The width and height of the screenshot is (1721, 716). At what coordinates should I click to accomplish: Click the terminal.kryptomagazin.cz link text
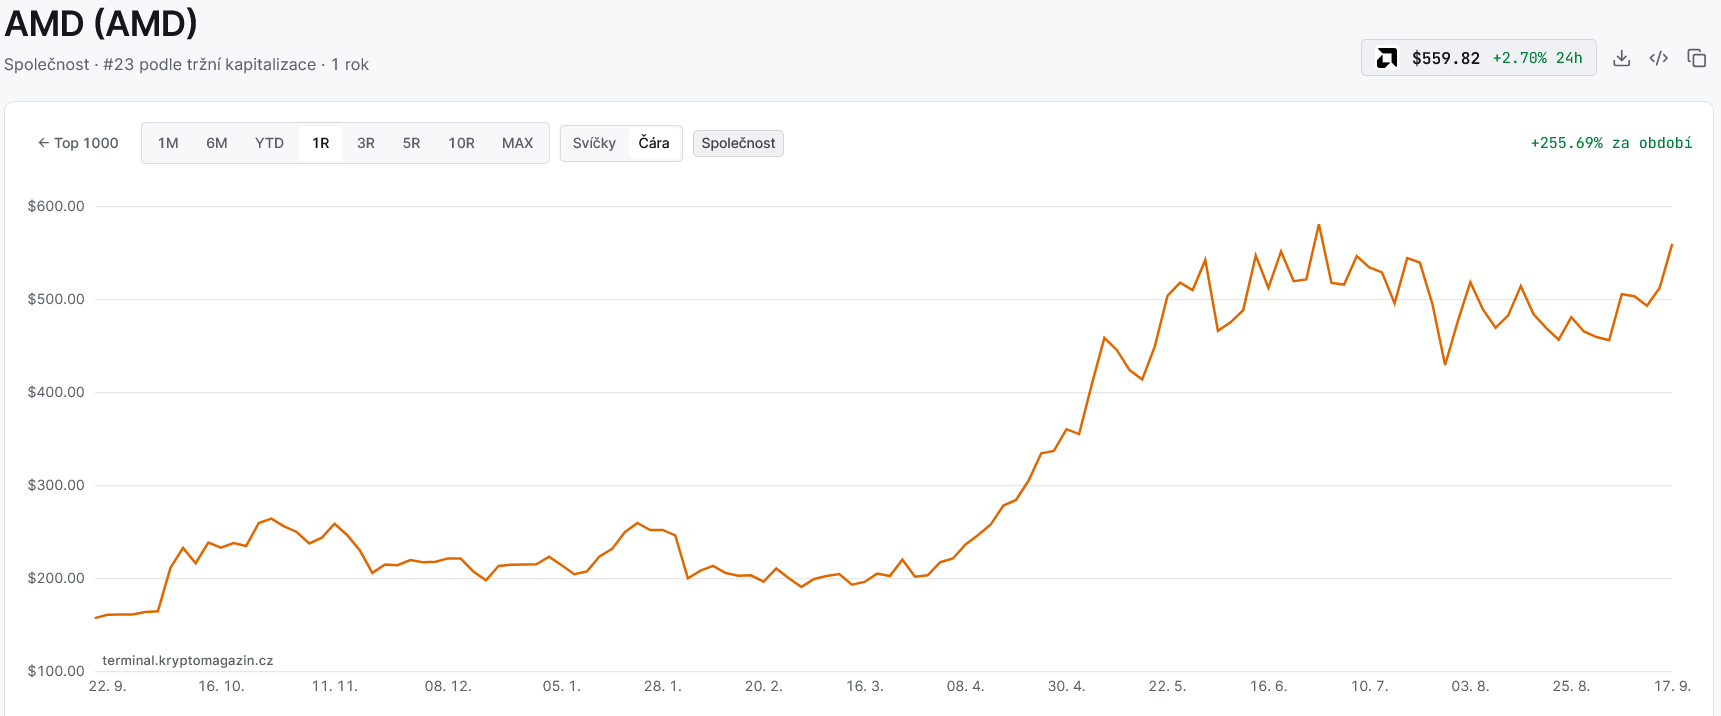tap(188, 660)
